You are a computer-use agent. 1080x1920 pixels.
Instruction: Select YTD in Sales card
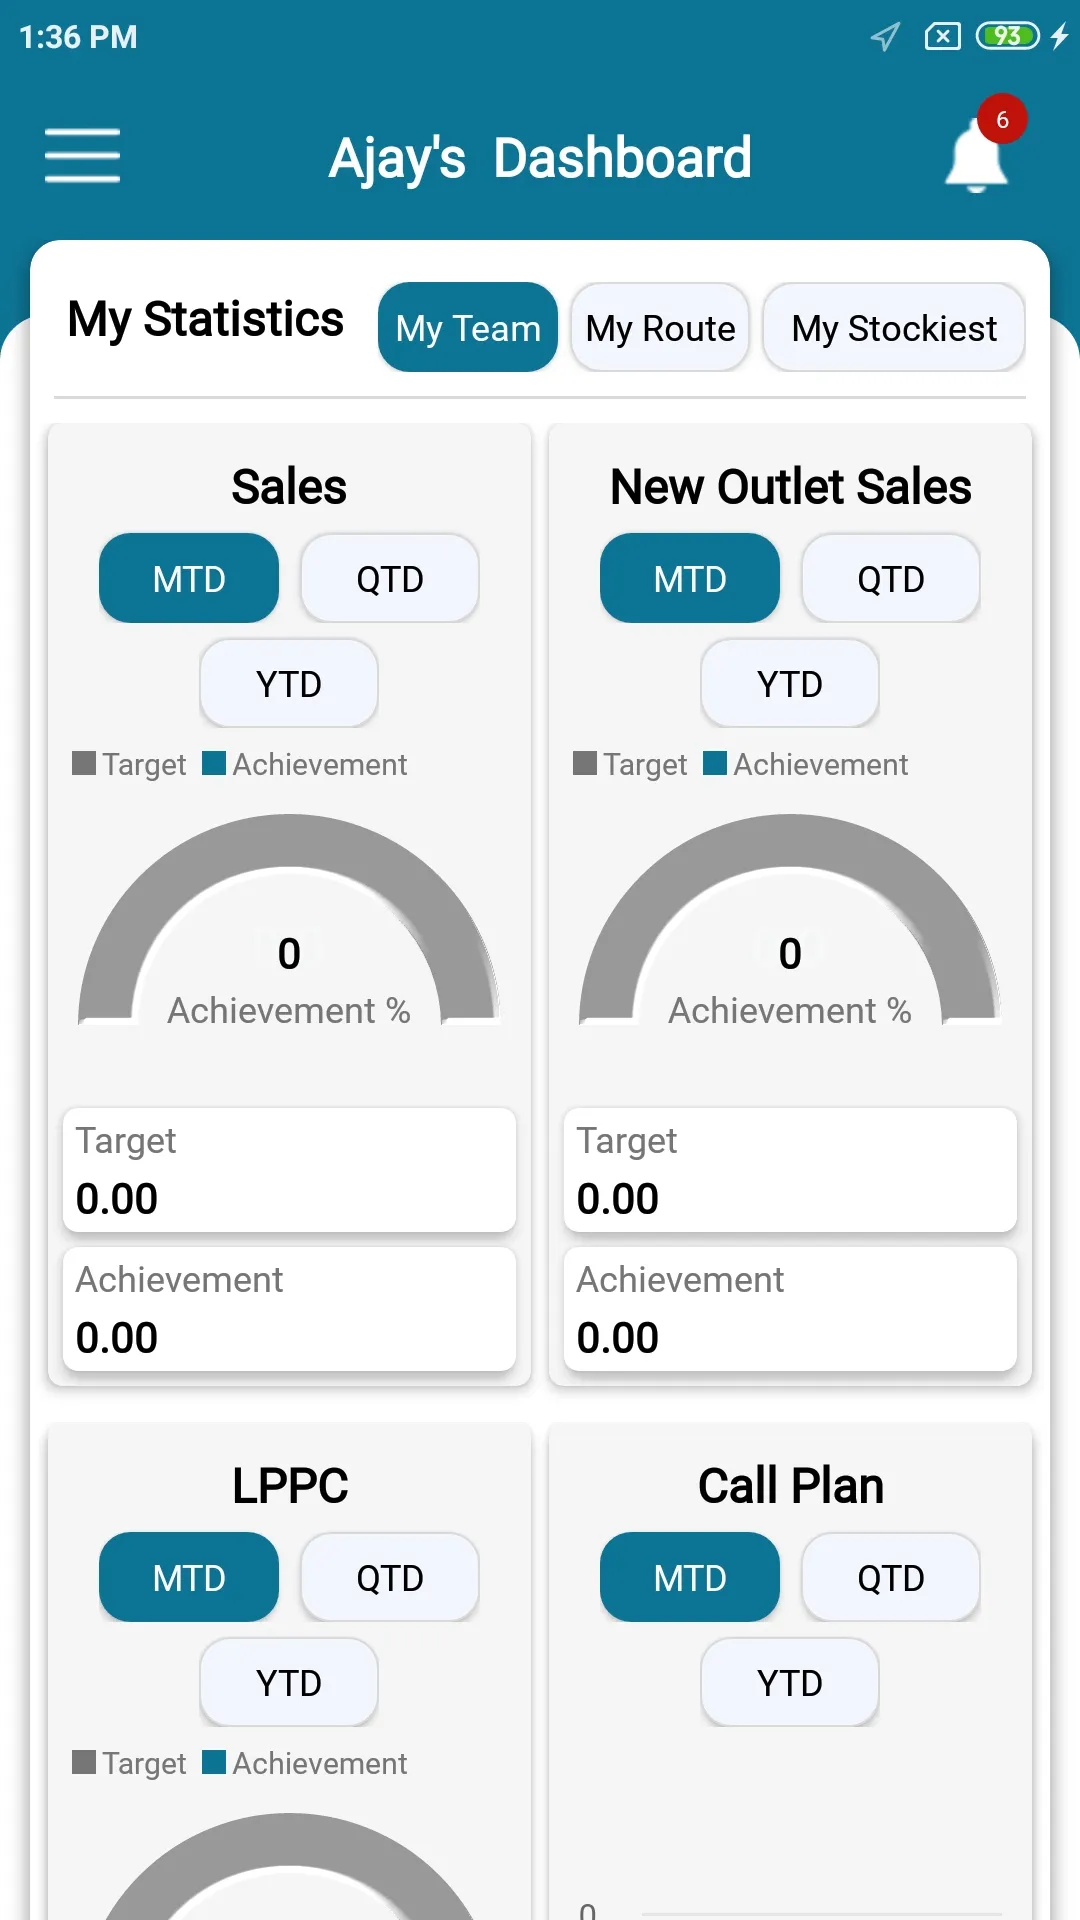point(289,683)
